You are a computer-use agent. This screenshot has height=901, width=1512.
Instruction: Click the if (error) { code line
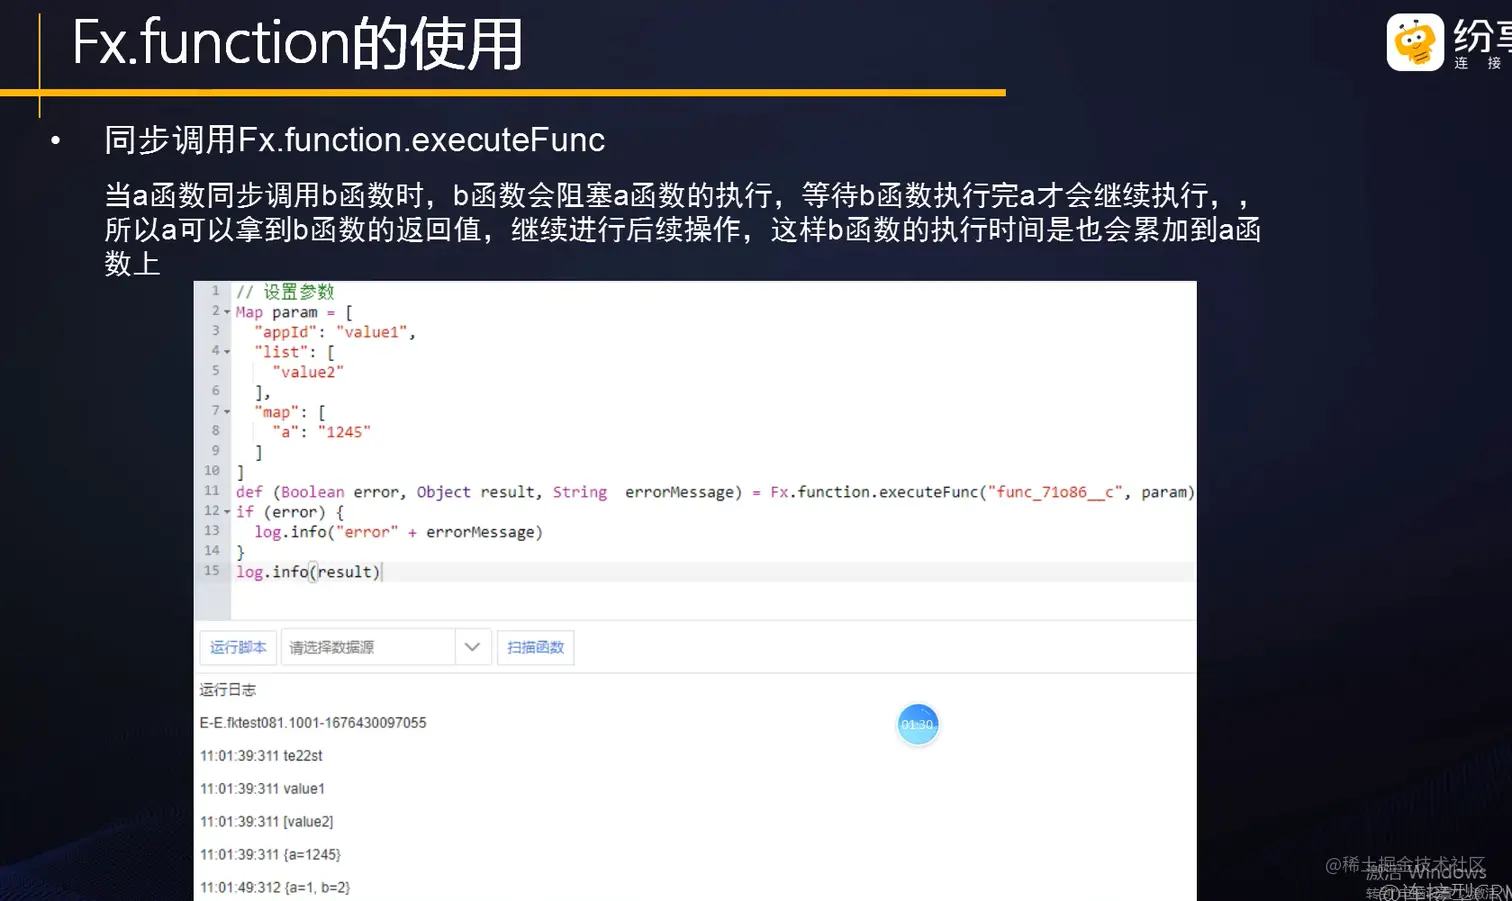(290, 512)
